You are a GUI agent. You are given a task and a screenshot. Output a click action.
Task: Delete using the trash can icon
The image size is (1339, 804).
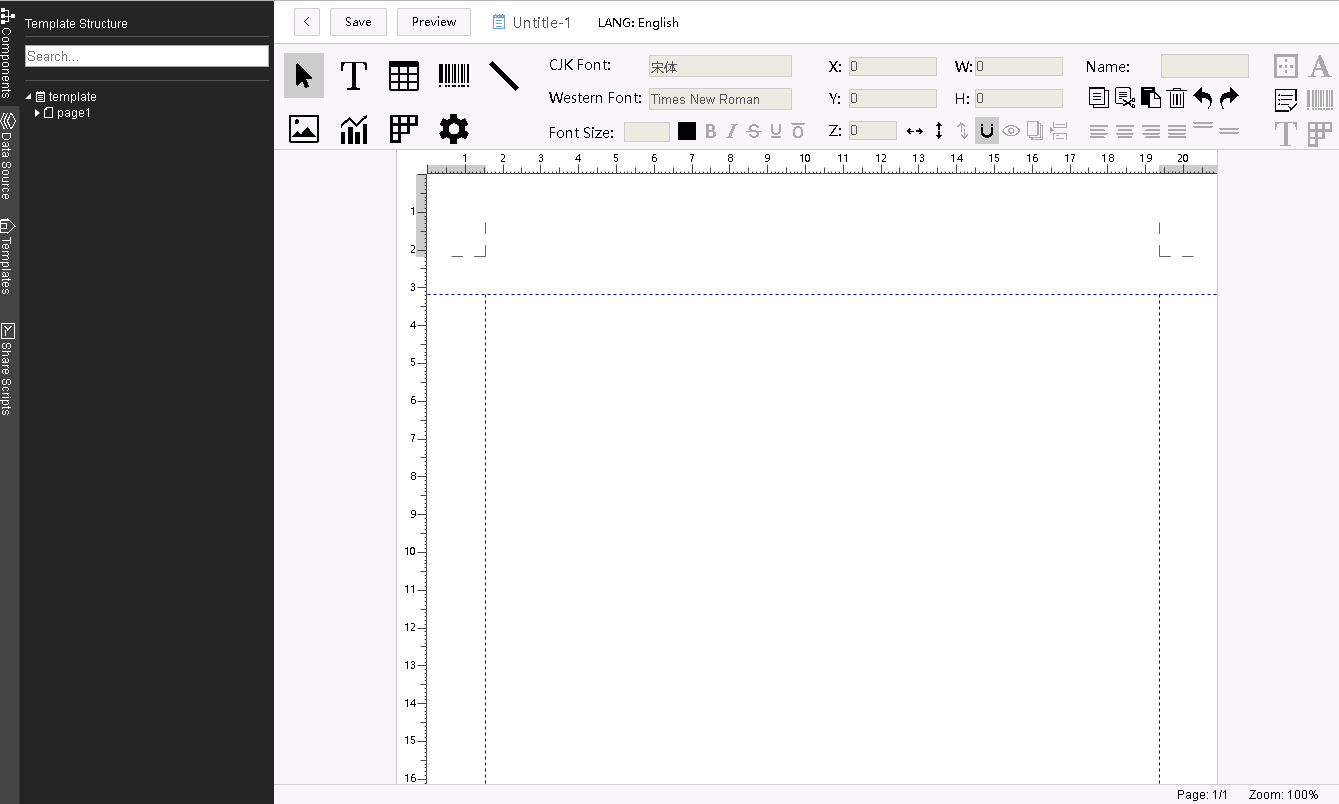[x=1177, y=98]
